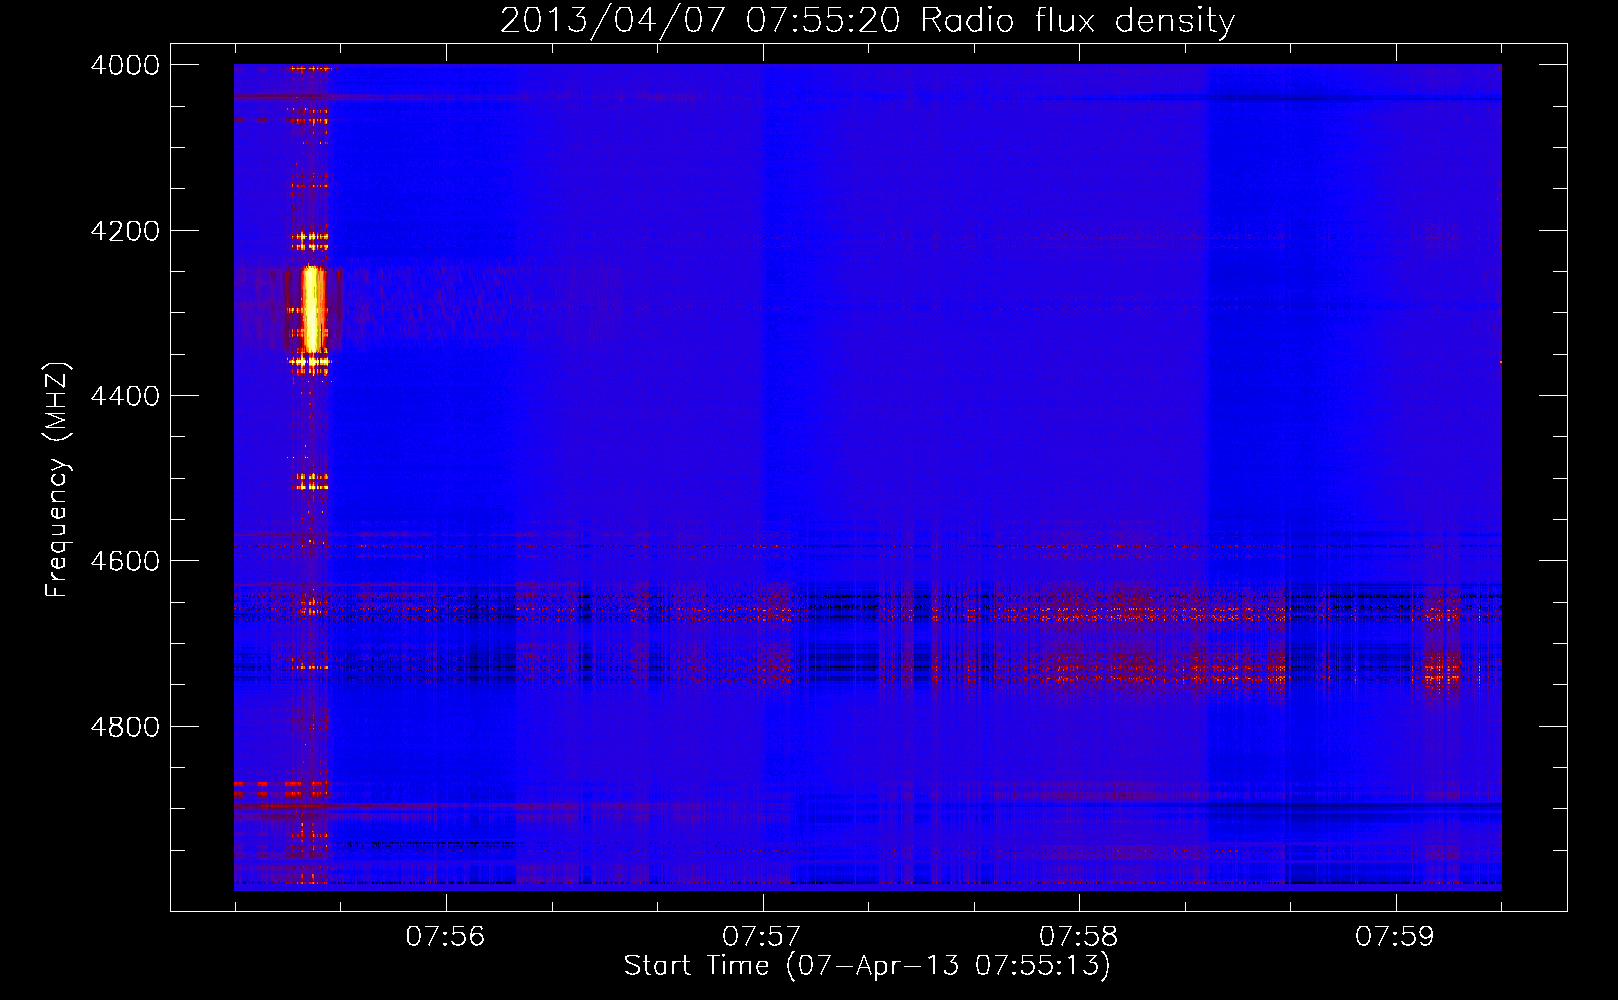Click the 'Start Time (07-Apr-13 07:55:13)' label
Viewport: 1618px width, 1000px height.
pos(867,966)
